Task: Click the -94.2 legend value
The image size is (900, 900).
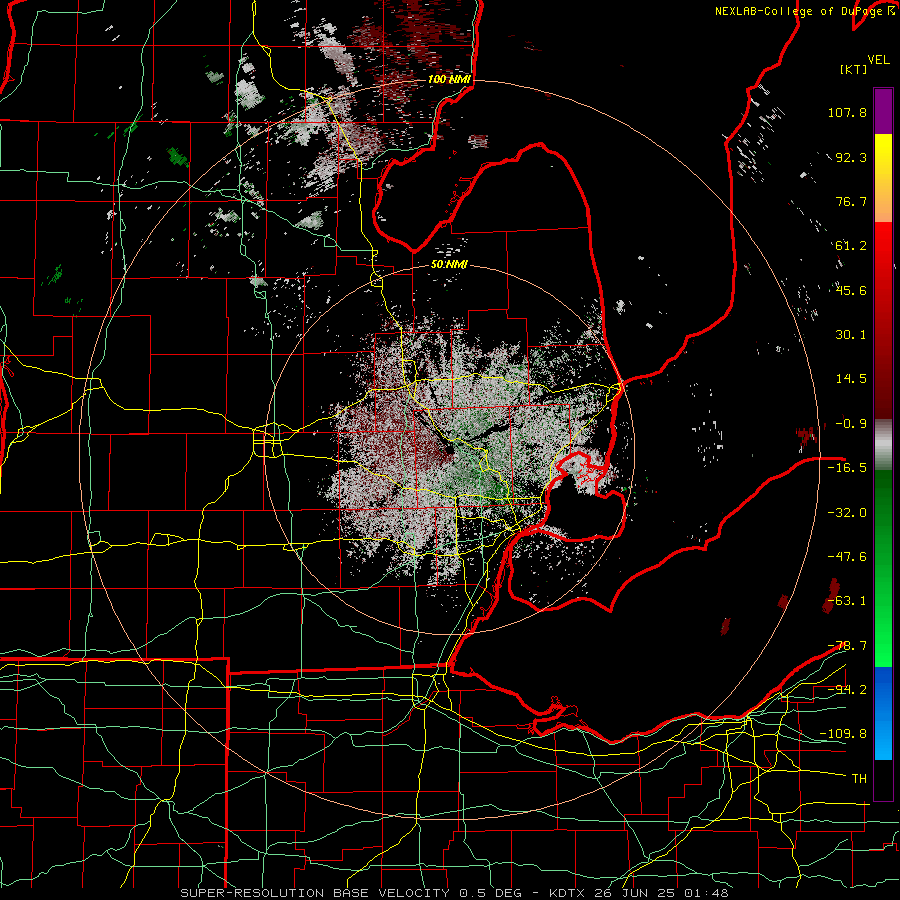Action: click(x=847, y=689)
